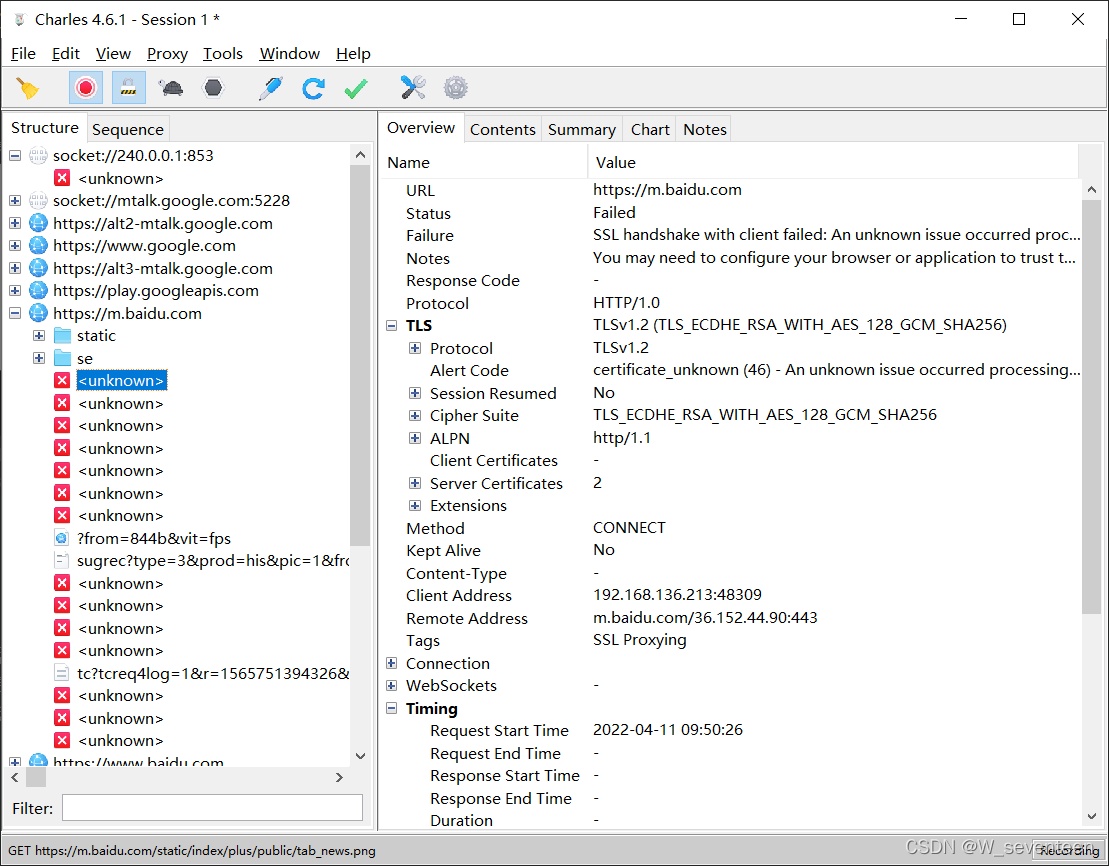Open the Chart tab
This screenshot has width=1109, height=866.
pyautogui.click(x=649, y=129)
